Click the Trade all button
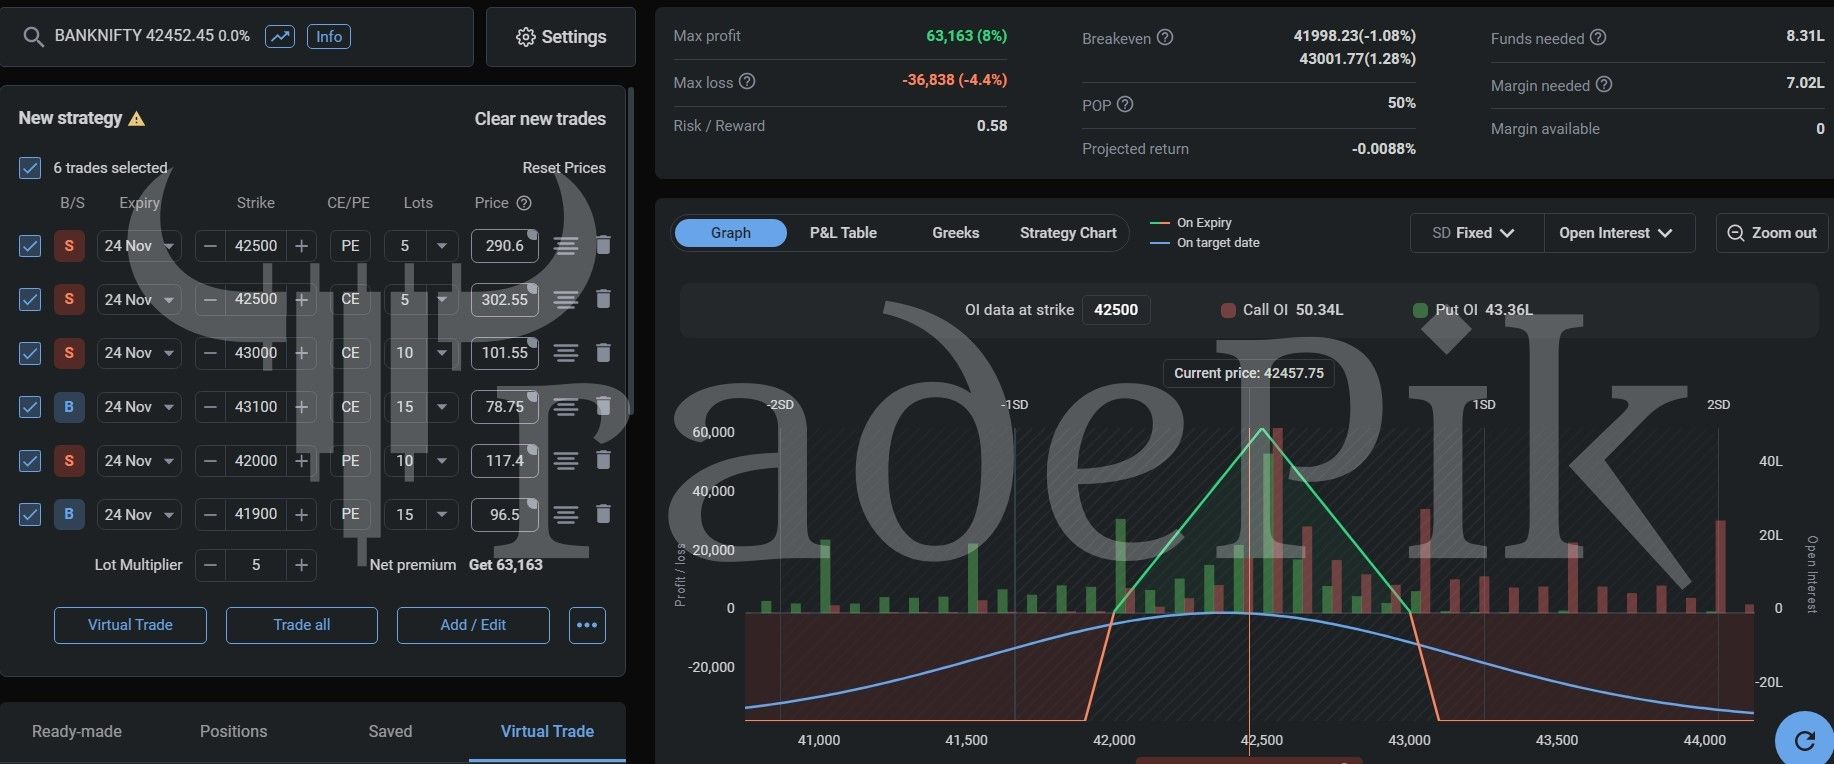The width and height of the screenshot is (1834, 764). [302, 625]
